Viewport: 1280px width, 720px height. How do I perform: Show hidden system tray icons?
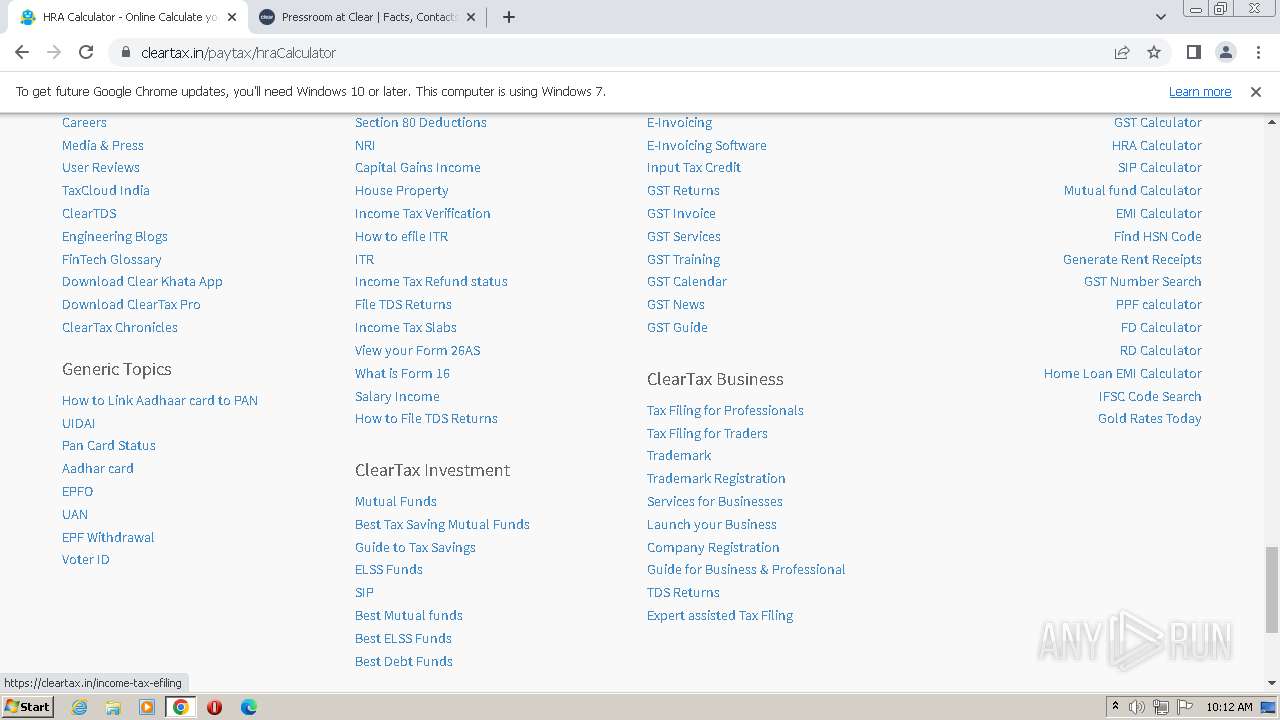(x=1116, y=707)
